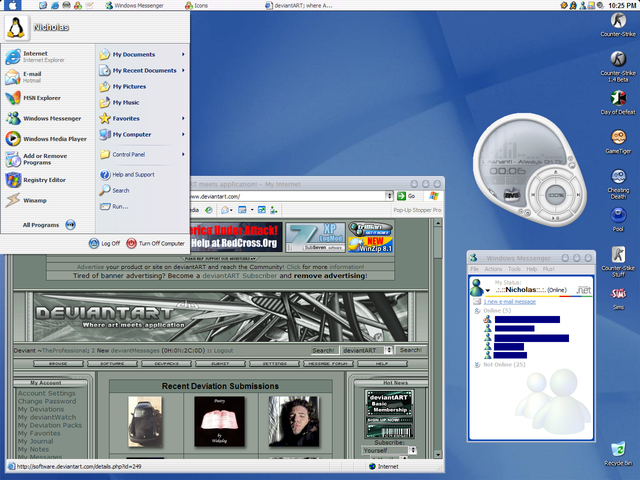The height and width of the screenshot is (480, 640).
Task: Open Internet Explorer from the start menu
Action: (x=35, y=57)
